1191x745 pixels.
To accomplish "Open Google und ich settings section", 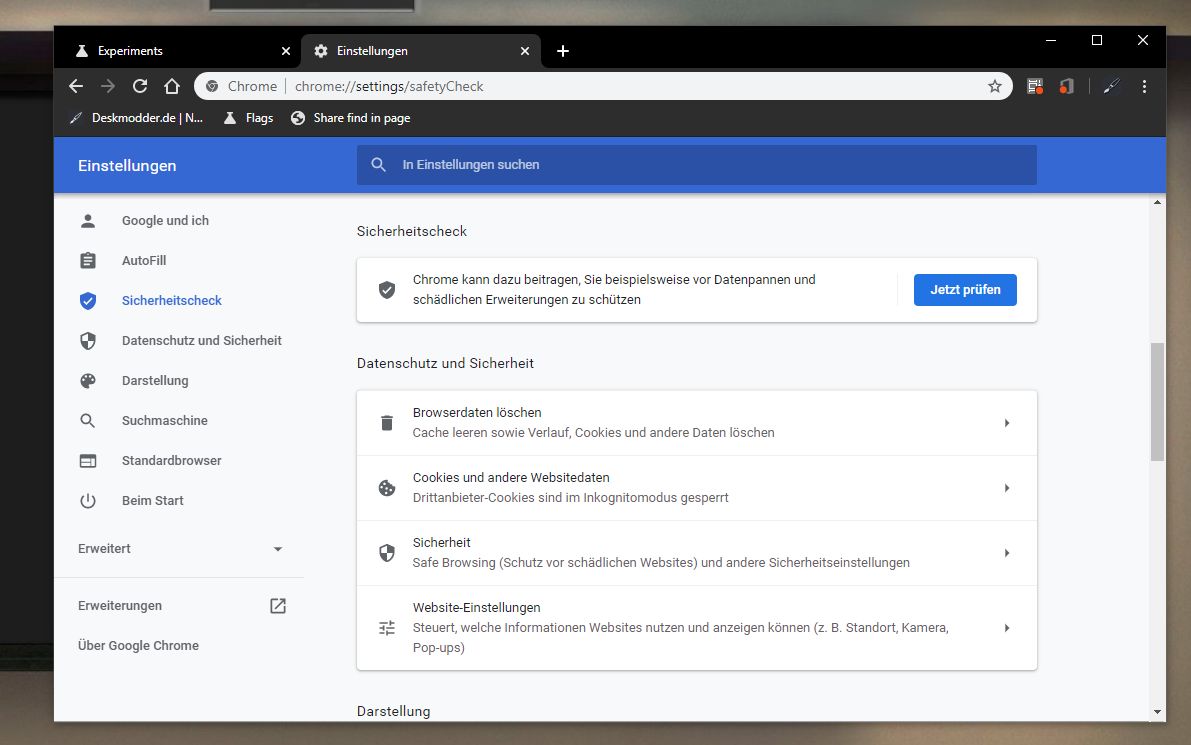I will [x=165, y=221].
